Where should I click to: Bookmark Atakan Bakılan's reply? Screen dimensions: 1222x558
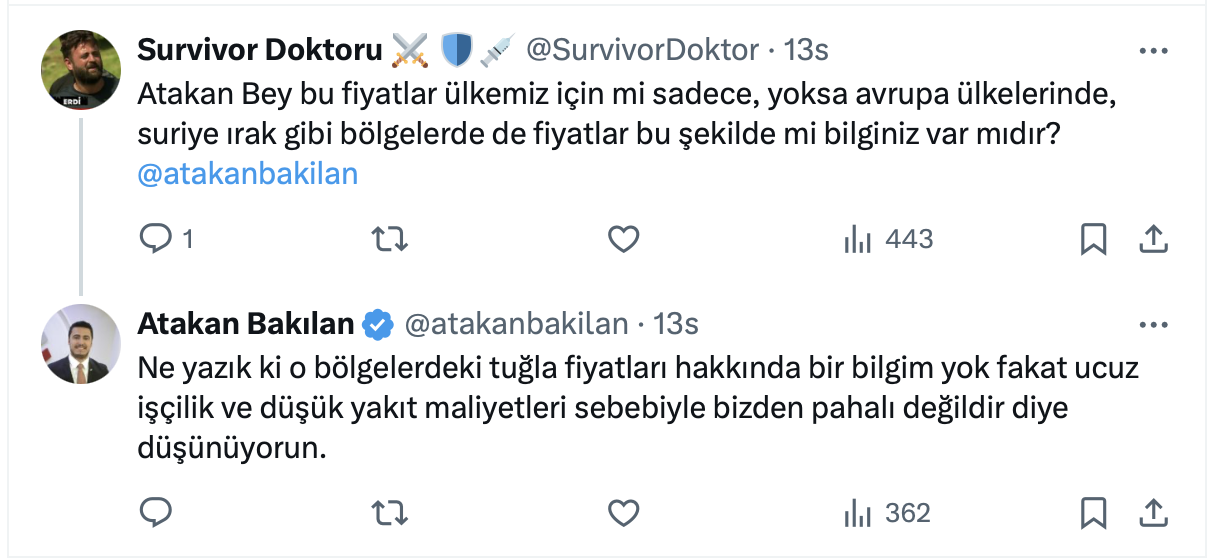coord(1093,513)
